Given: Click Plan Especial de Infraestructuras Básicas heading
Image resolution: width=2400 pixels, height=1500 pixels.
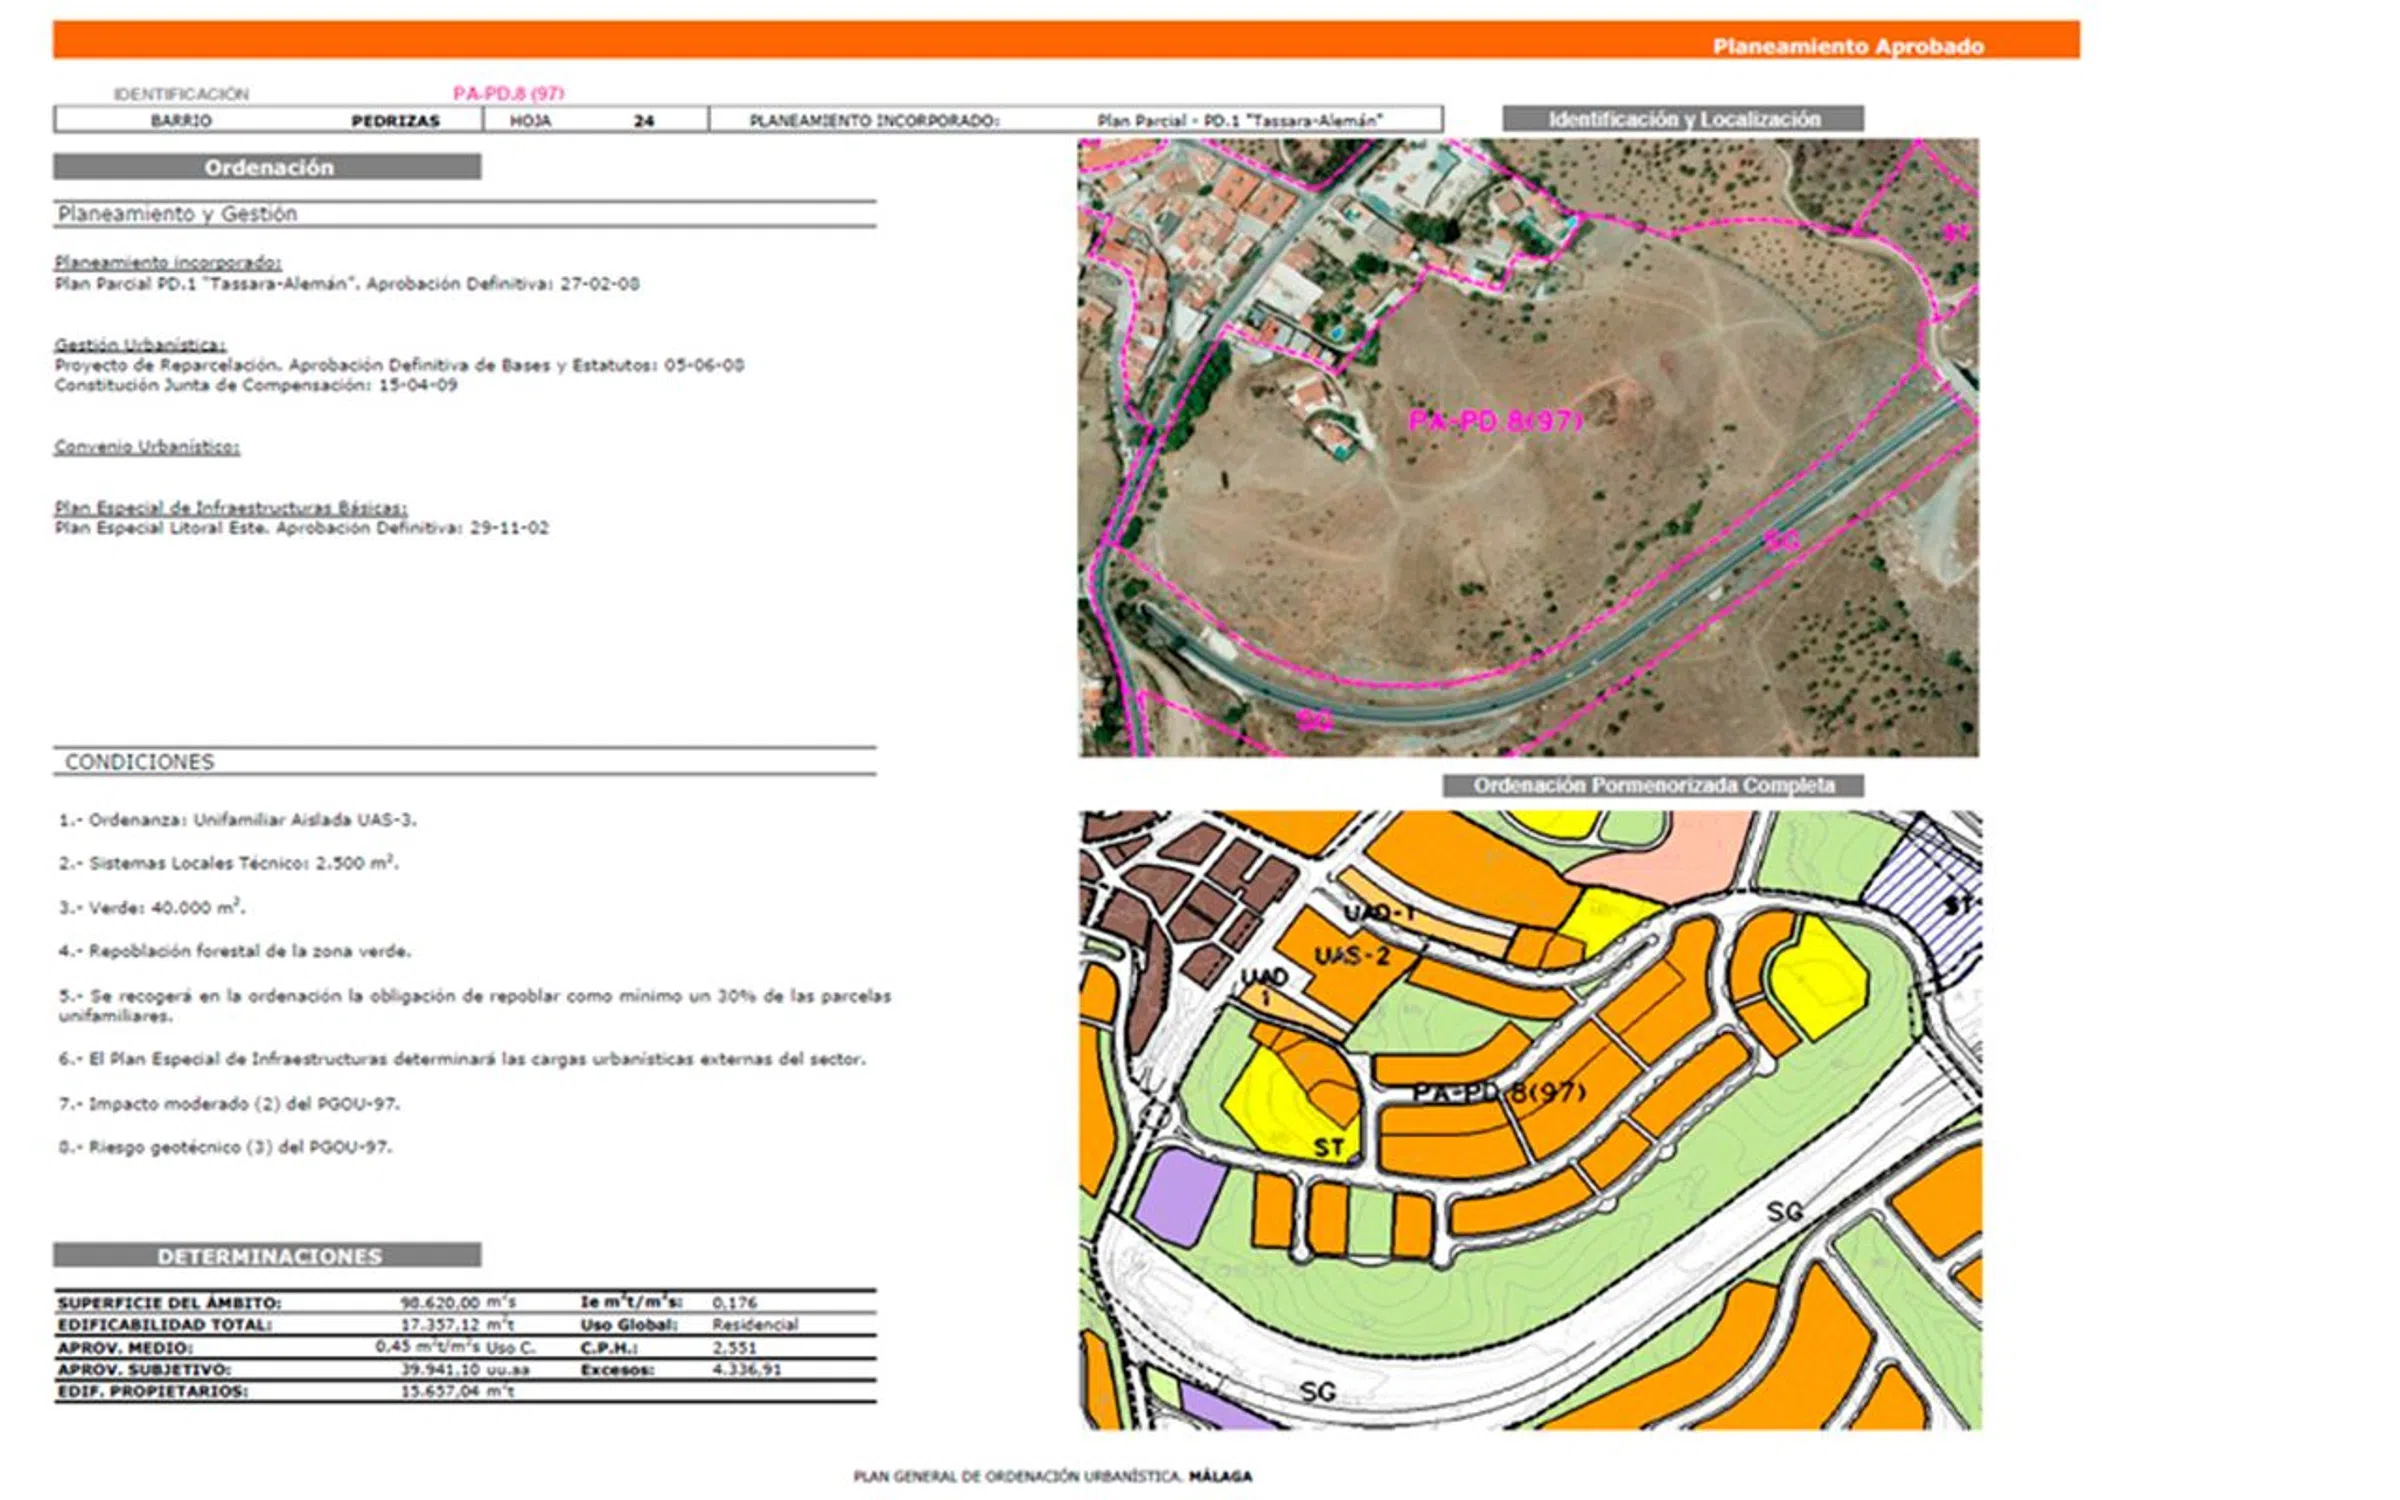Looking at the screenshot, I should [x=231, y=507].
